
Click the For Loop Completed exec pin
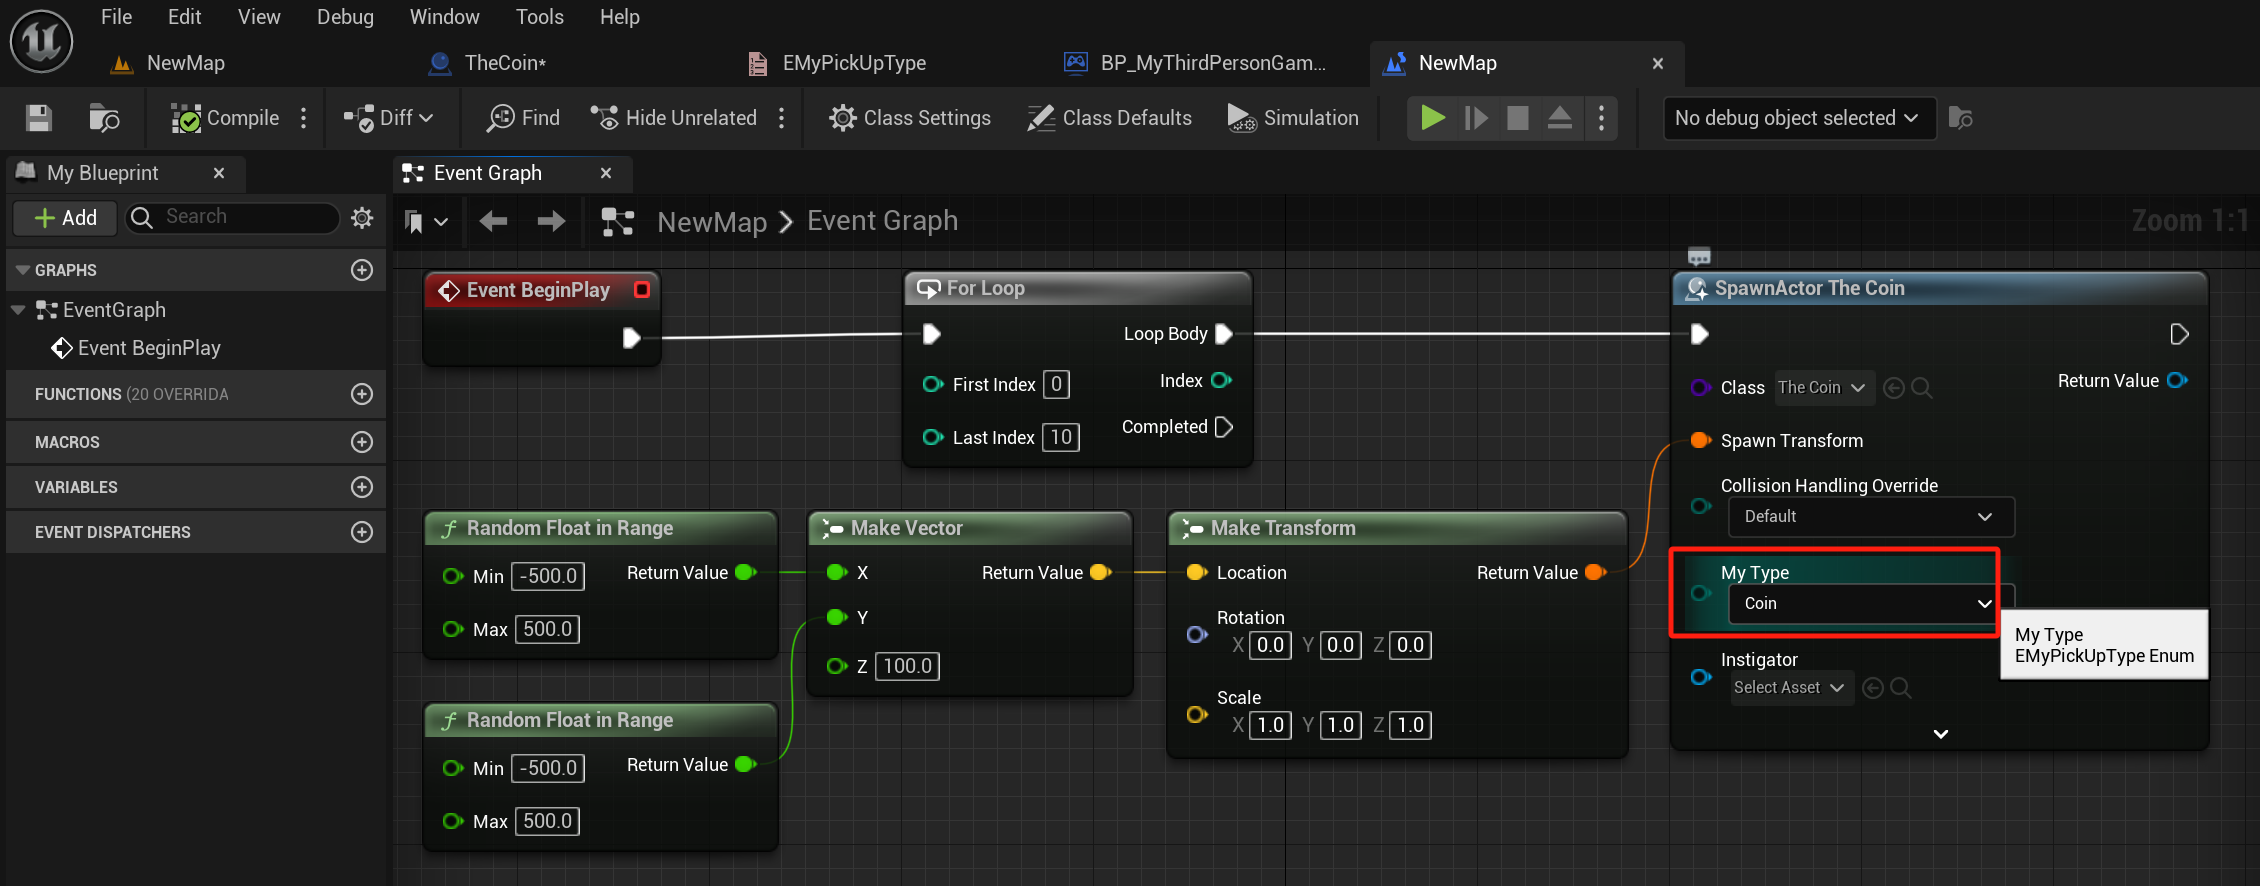[1224, 427]
